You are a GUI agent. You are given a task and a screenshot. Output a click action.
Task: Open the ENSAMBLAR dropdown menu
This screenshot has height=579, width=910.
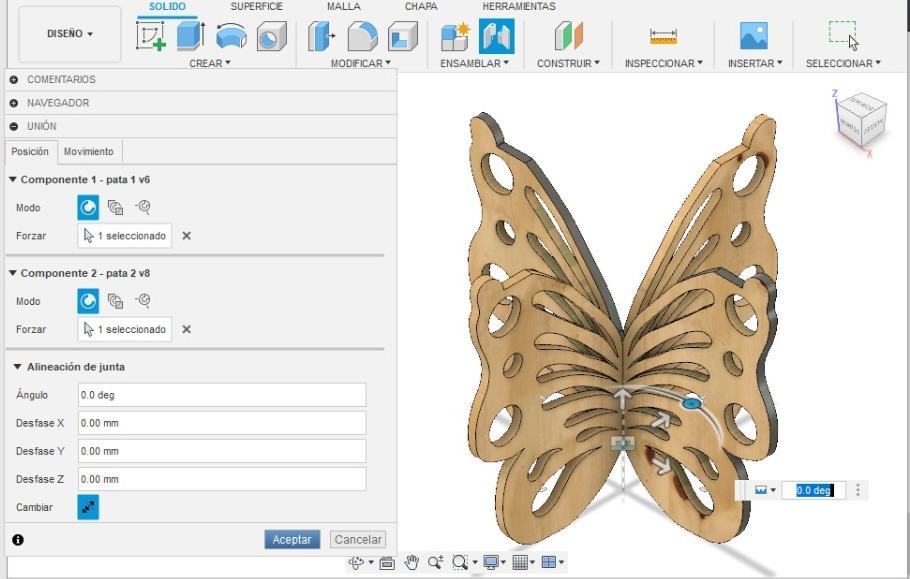pos(474,63)
